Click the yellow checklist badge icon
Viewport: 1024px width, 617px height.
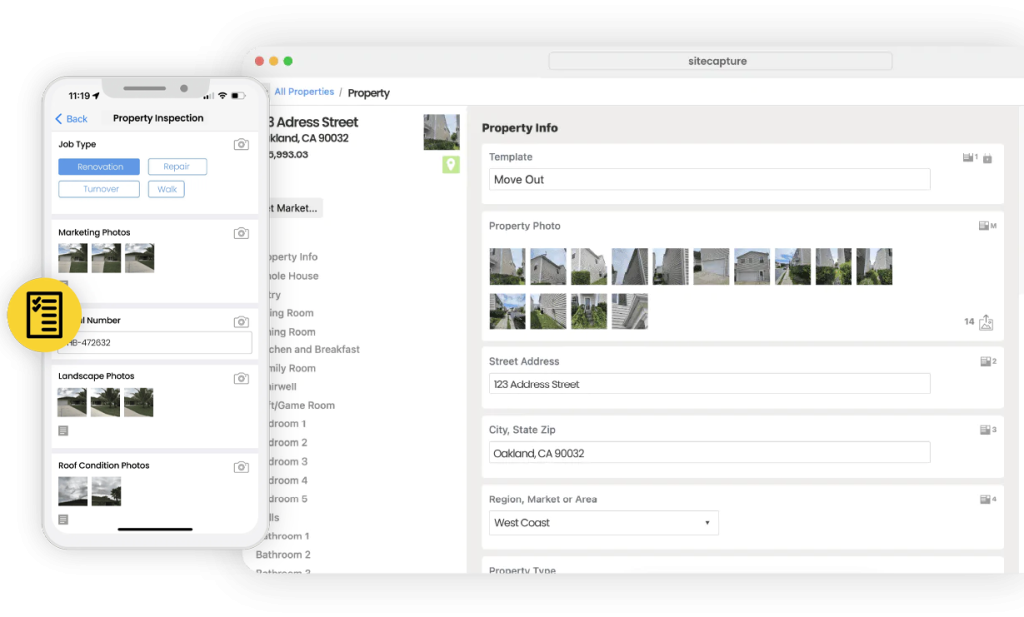click(x=44, y=315)
